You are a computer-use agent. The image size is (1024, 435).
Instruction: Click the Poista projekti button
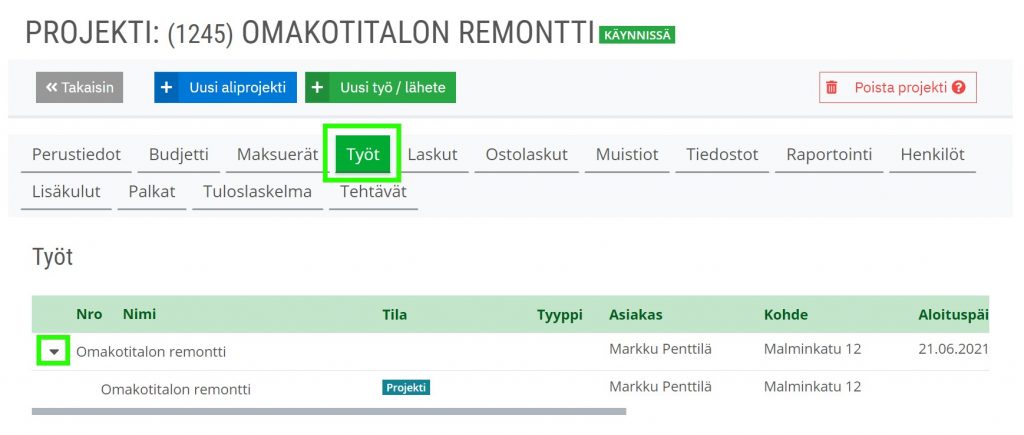[899, 88]
